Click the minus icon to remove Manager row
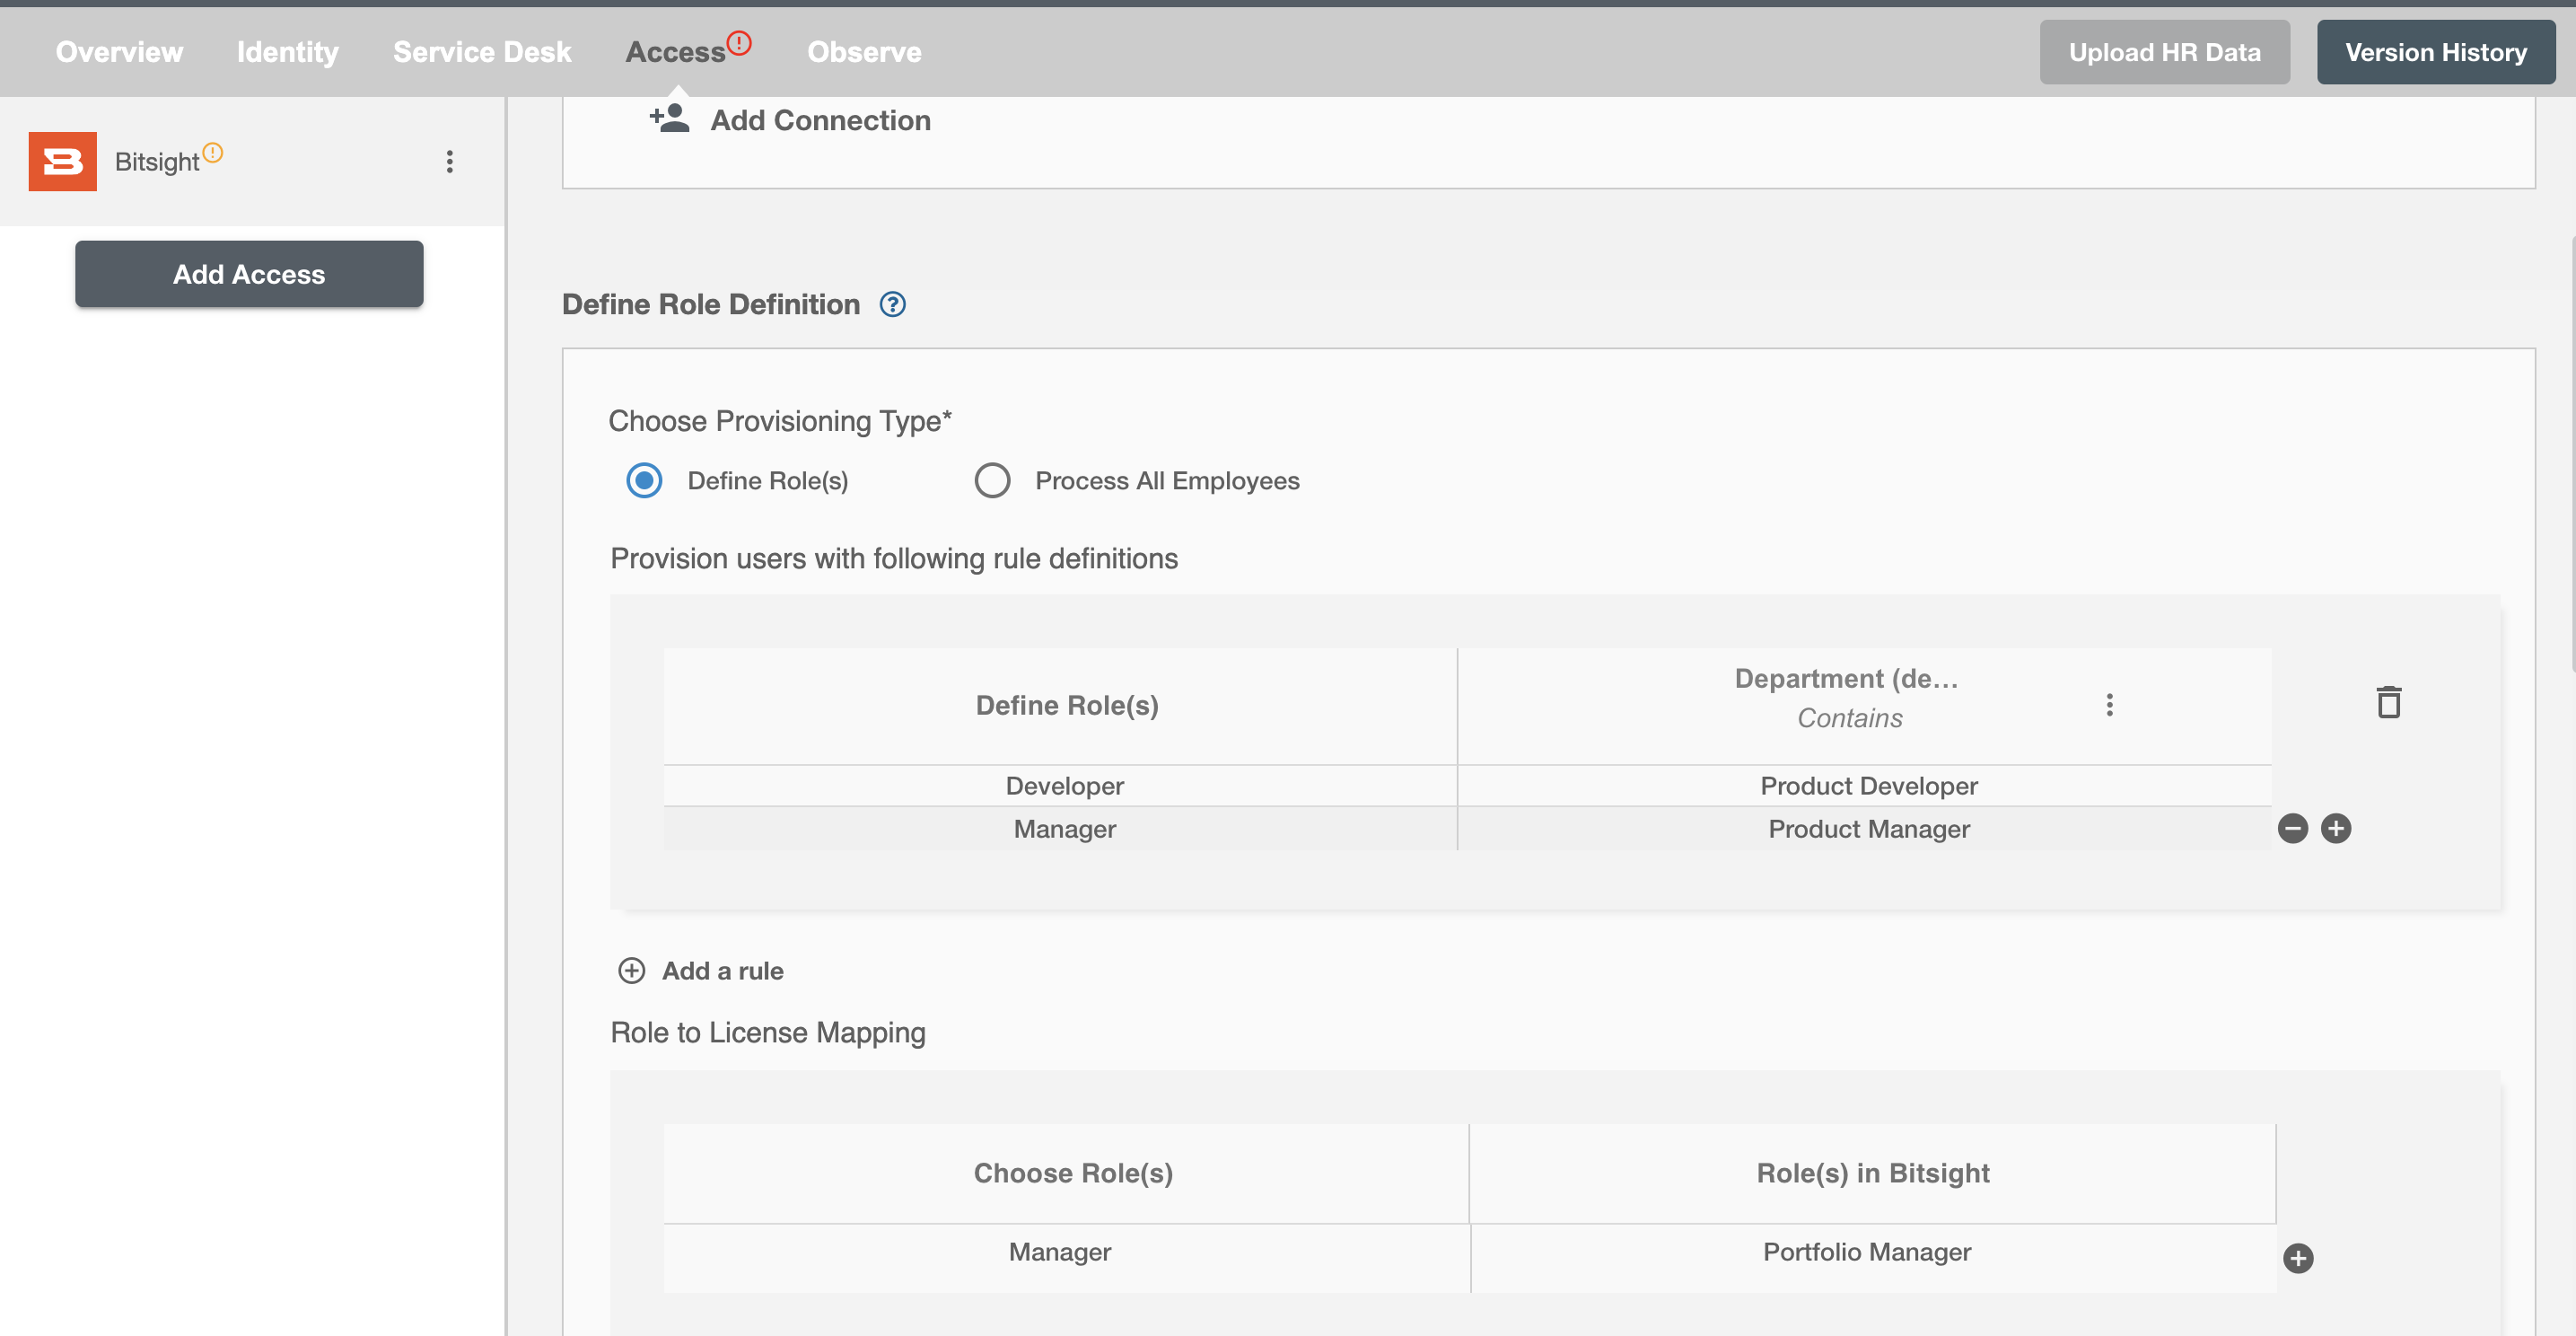The width and height of the screenshot is (2576, 1336). 2293,828
